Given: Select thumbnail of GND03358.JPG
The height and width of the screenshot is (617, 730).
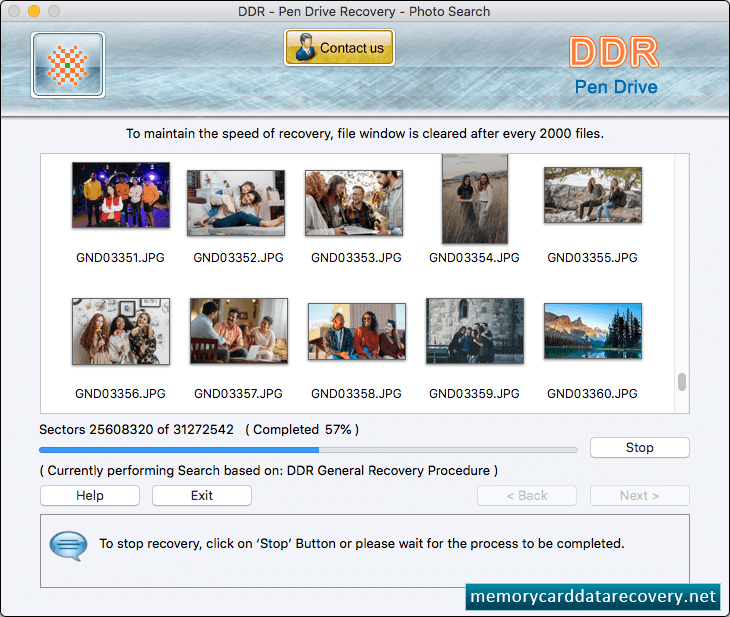Looking at the screenshot, I should pyautogui.click(x=357, y=331).
